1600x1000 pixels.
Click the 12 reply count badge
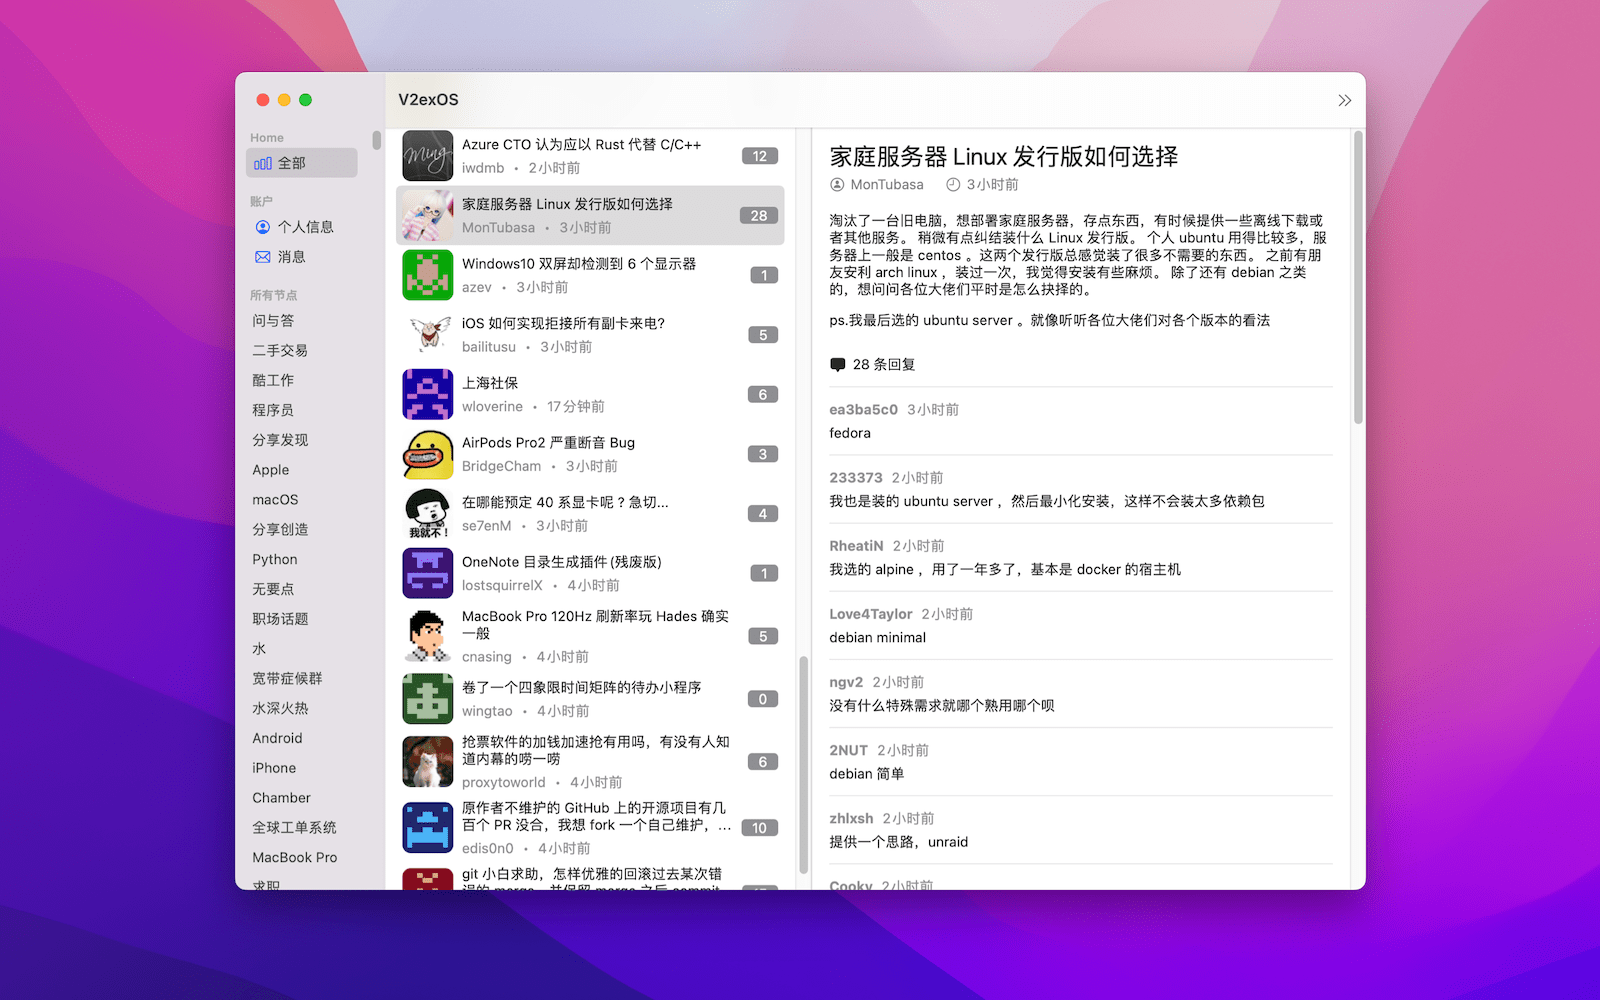(x=760, y=156)
